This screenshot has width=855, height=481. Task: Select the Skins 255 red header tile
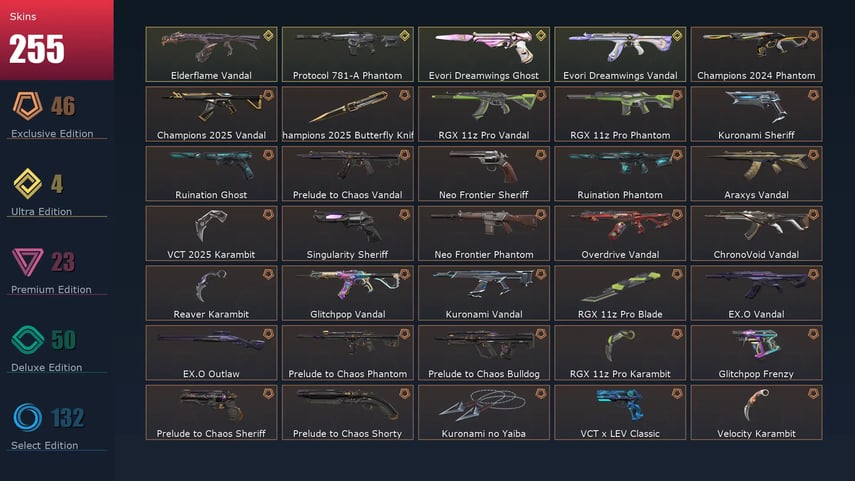click(x=57, y=40)
